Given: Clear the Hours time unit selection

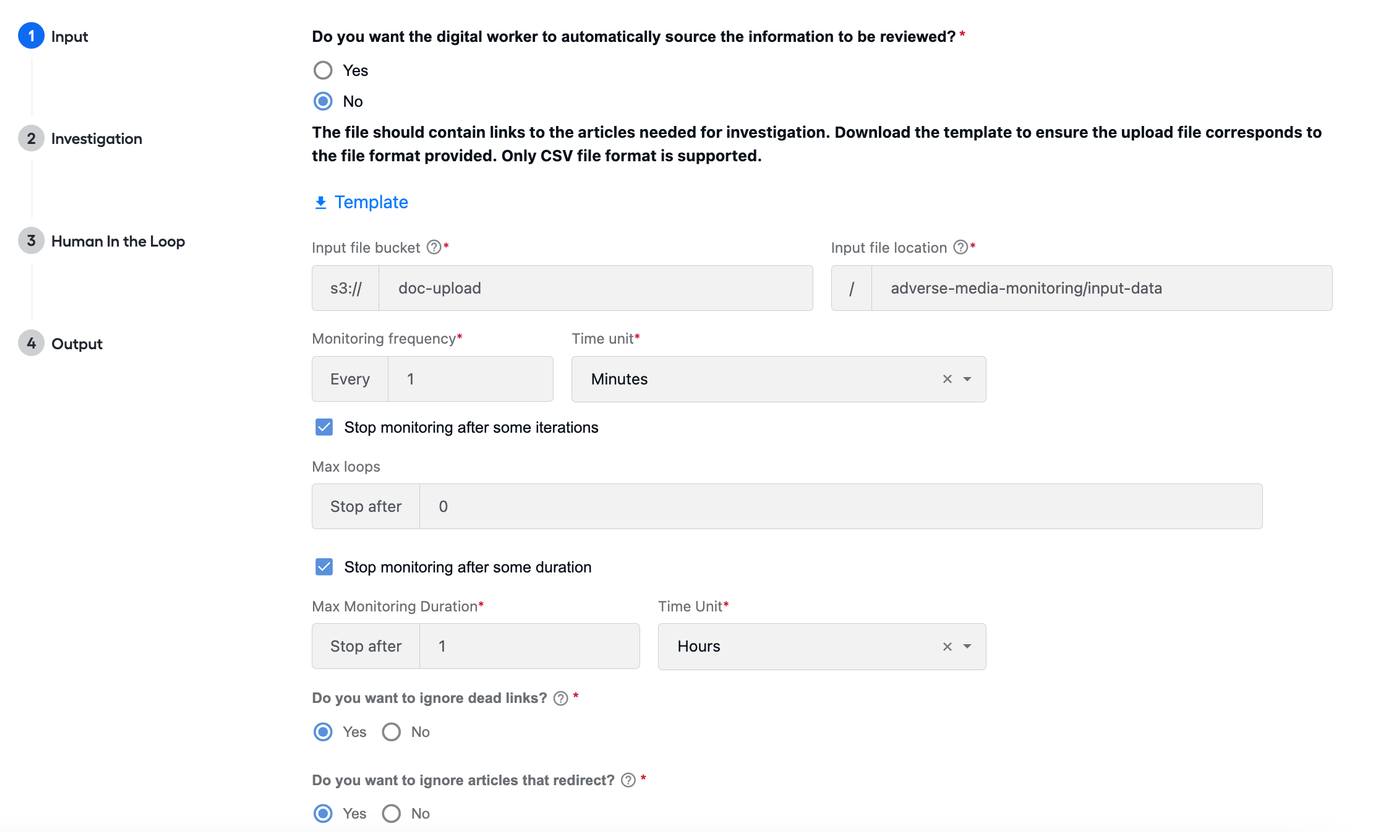Looking at the screenshot, I should point(947,646).
